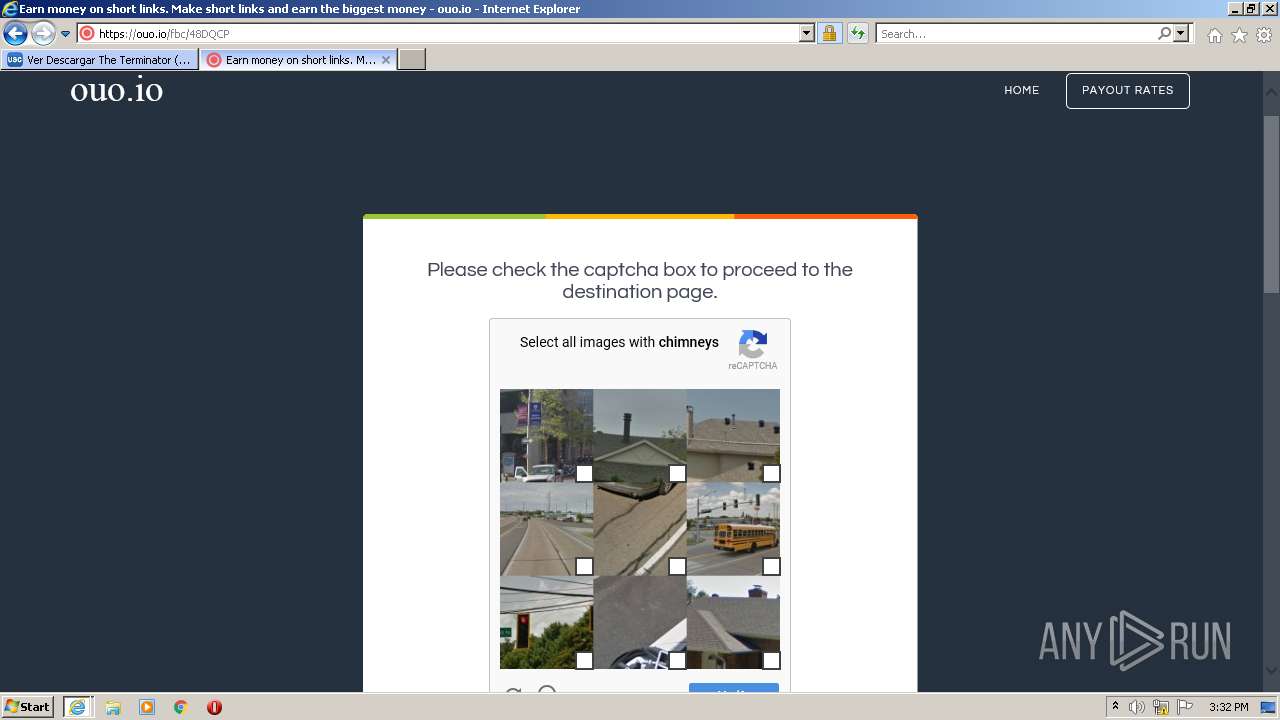The width and height of the screenshot is (1280, 720).
Task: Open the recent pages dropdown arrow
Action: [x=65, y=34]
